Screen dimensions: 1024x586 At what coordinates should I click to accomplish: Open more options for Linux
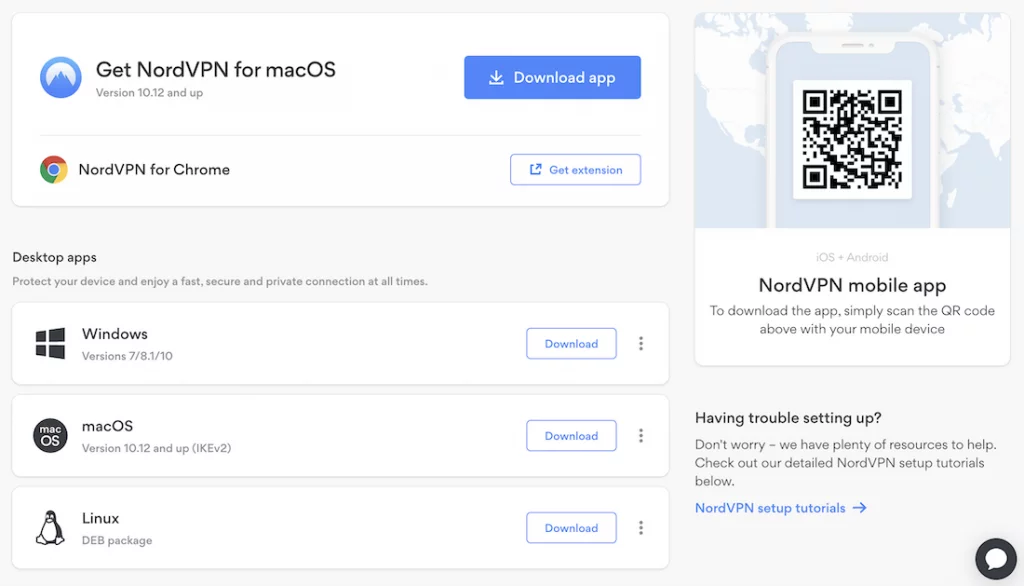pos(641,528)
